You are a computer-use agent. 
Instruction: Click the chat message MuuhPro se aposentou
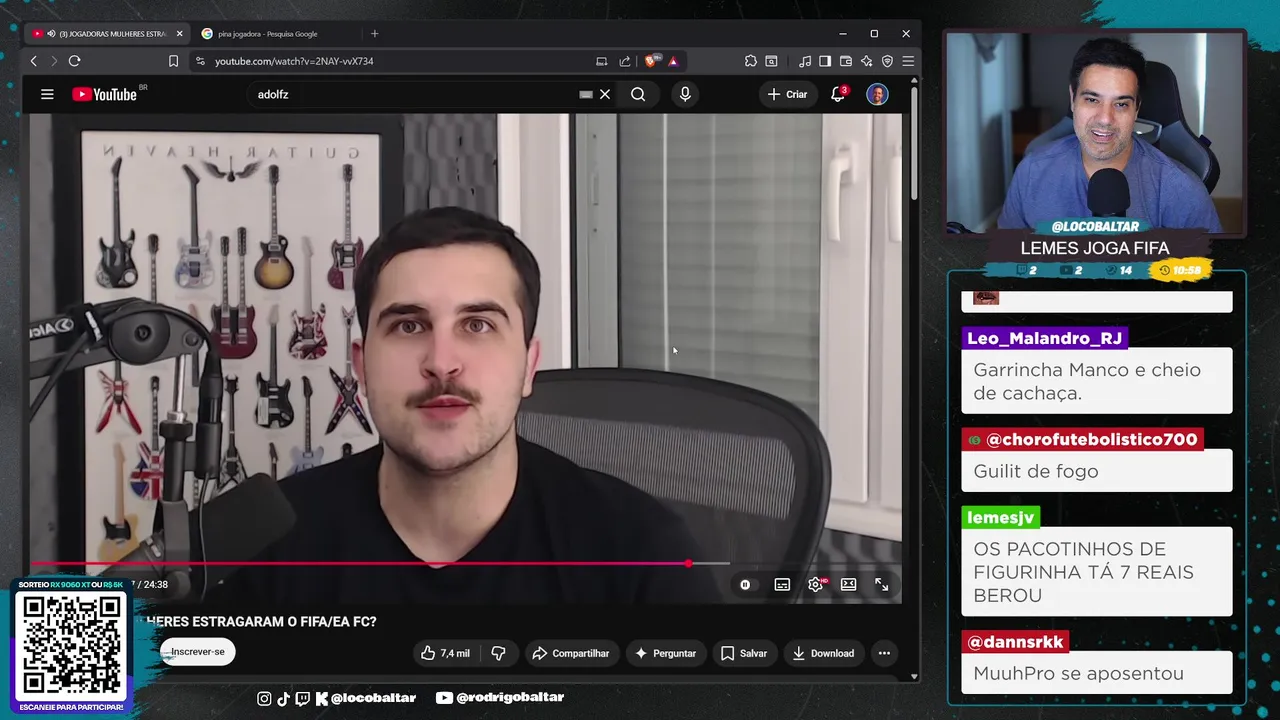1078,673
